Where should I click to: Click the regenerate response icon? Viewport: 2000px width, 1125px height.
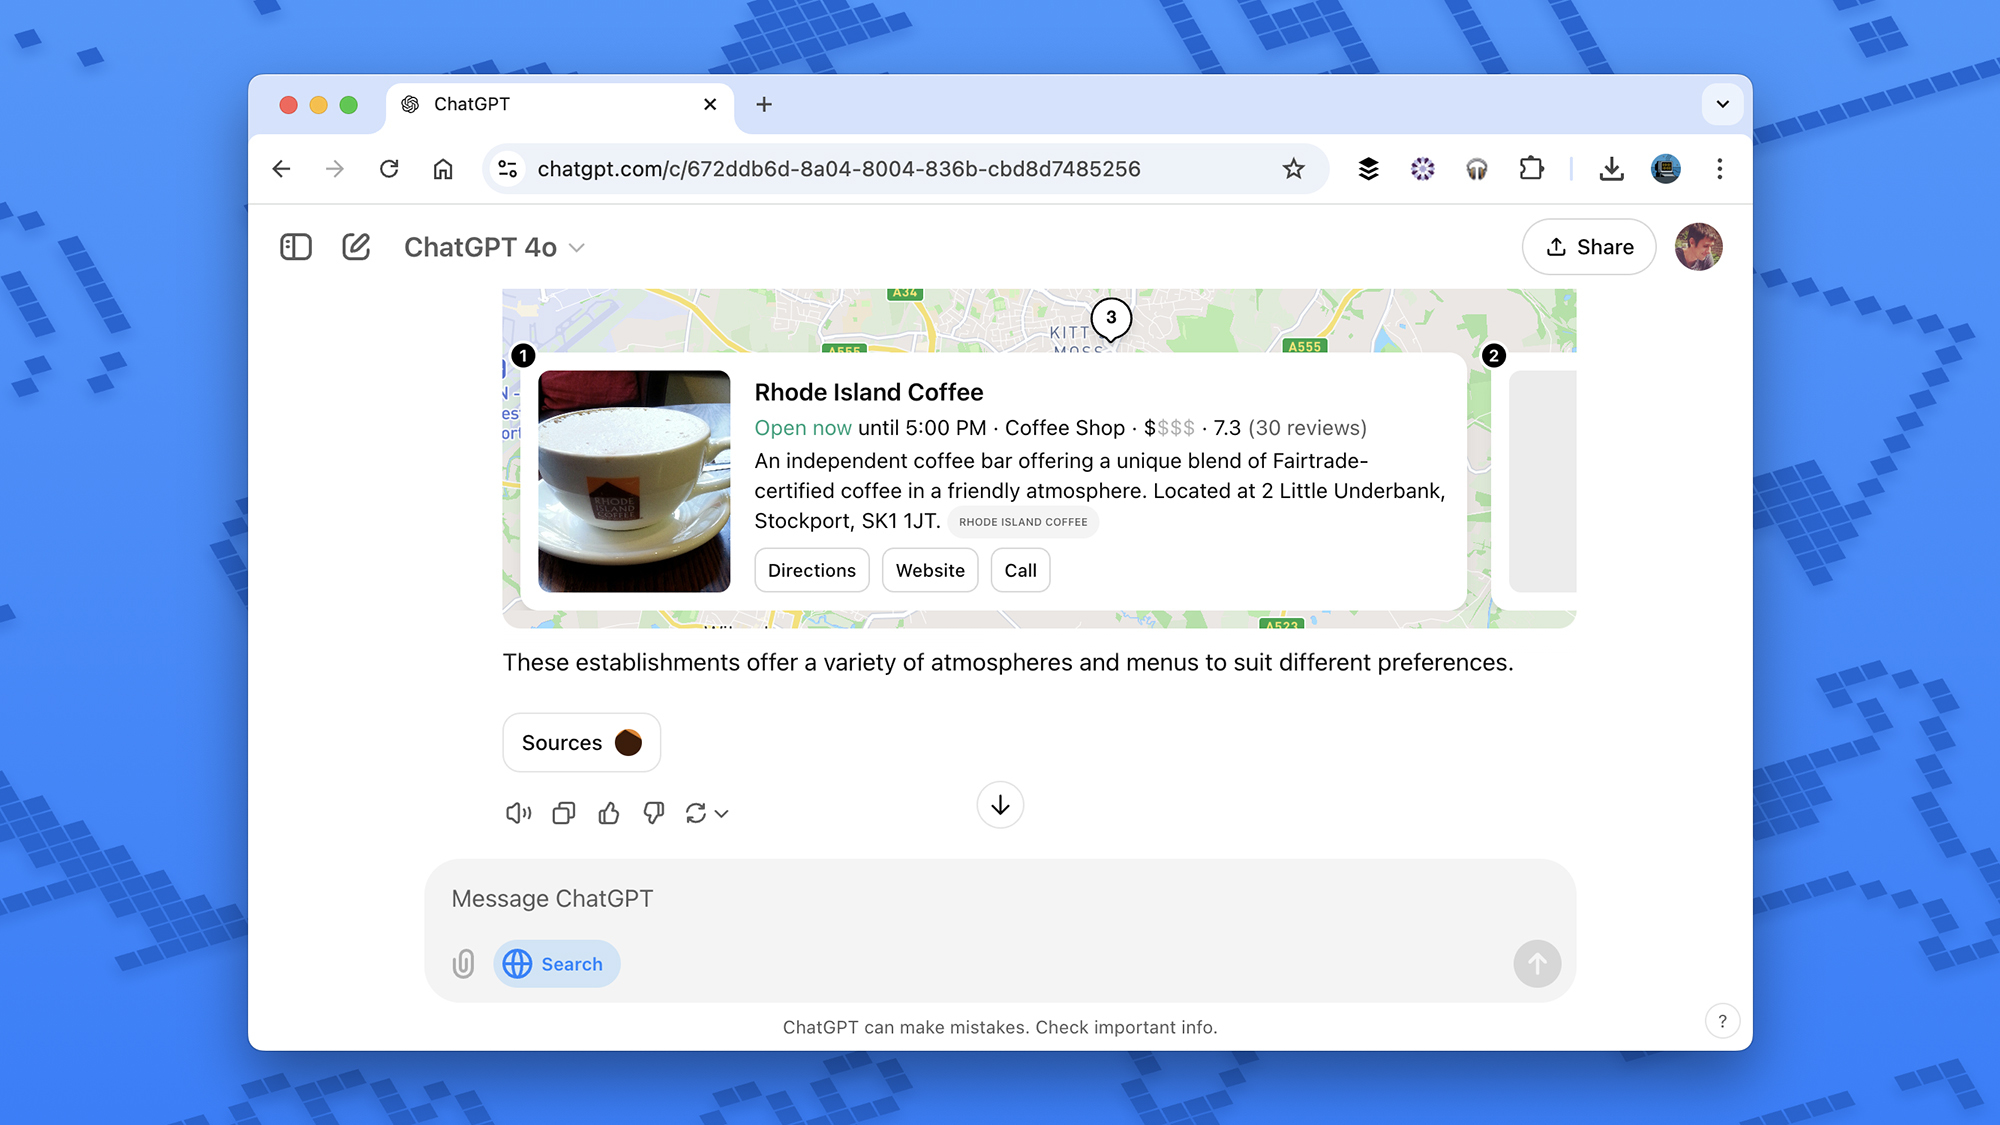[x=696, y=813]
